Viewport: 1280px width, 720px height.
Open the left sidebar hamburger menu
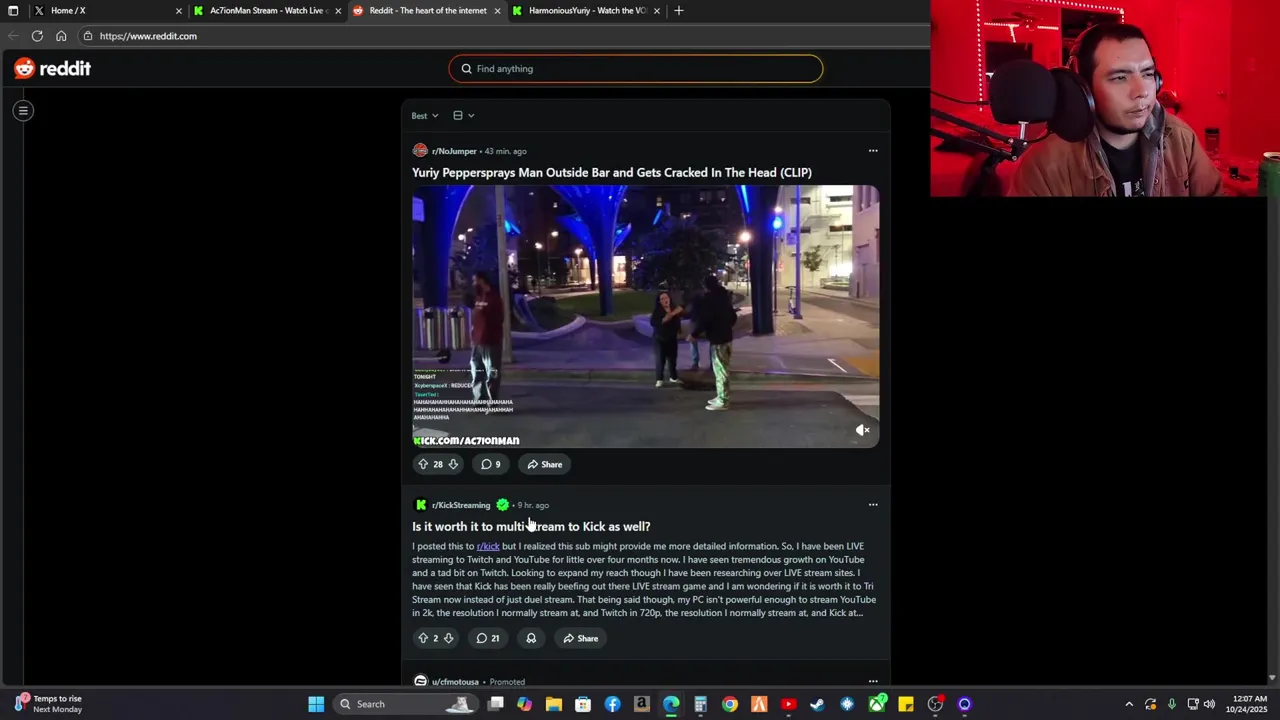(23, 111)
